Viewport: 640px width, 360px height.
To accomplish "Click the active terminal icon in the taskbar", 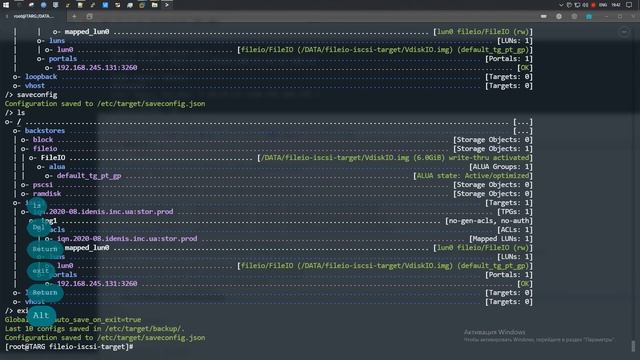I will pyautogui.click(x=167, y=5).
